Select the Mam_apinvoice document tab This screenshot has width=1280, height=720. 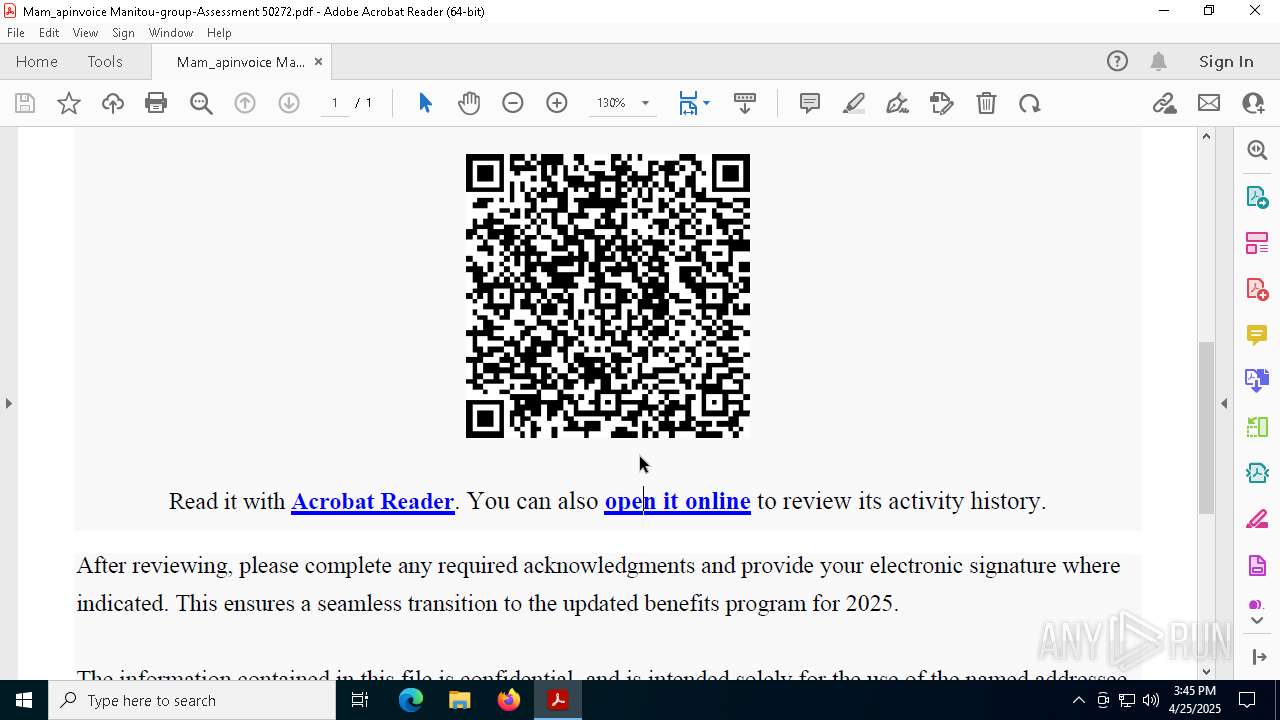click(x=240, y=62)
